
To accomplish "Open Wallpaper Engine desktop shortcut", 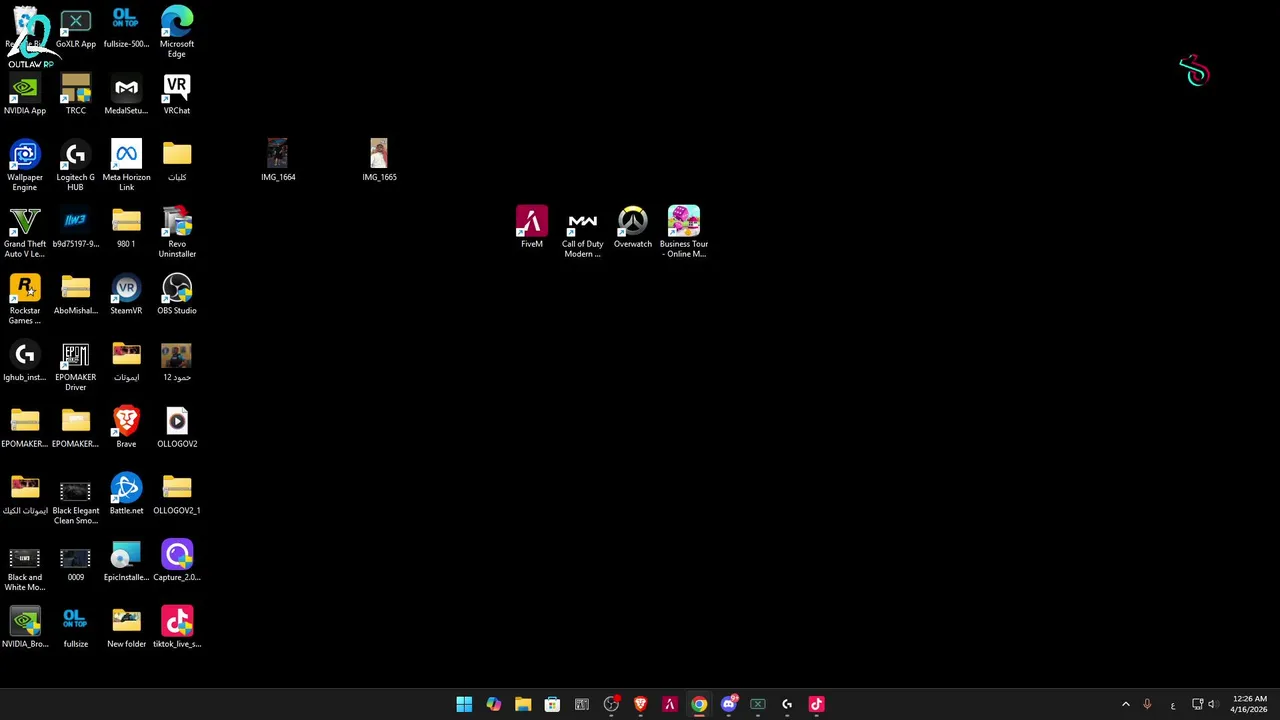I will coord(25,166).
